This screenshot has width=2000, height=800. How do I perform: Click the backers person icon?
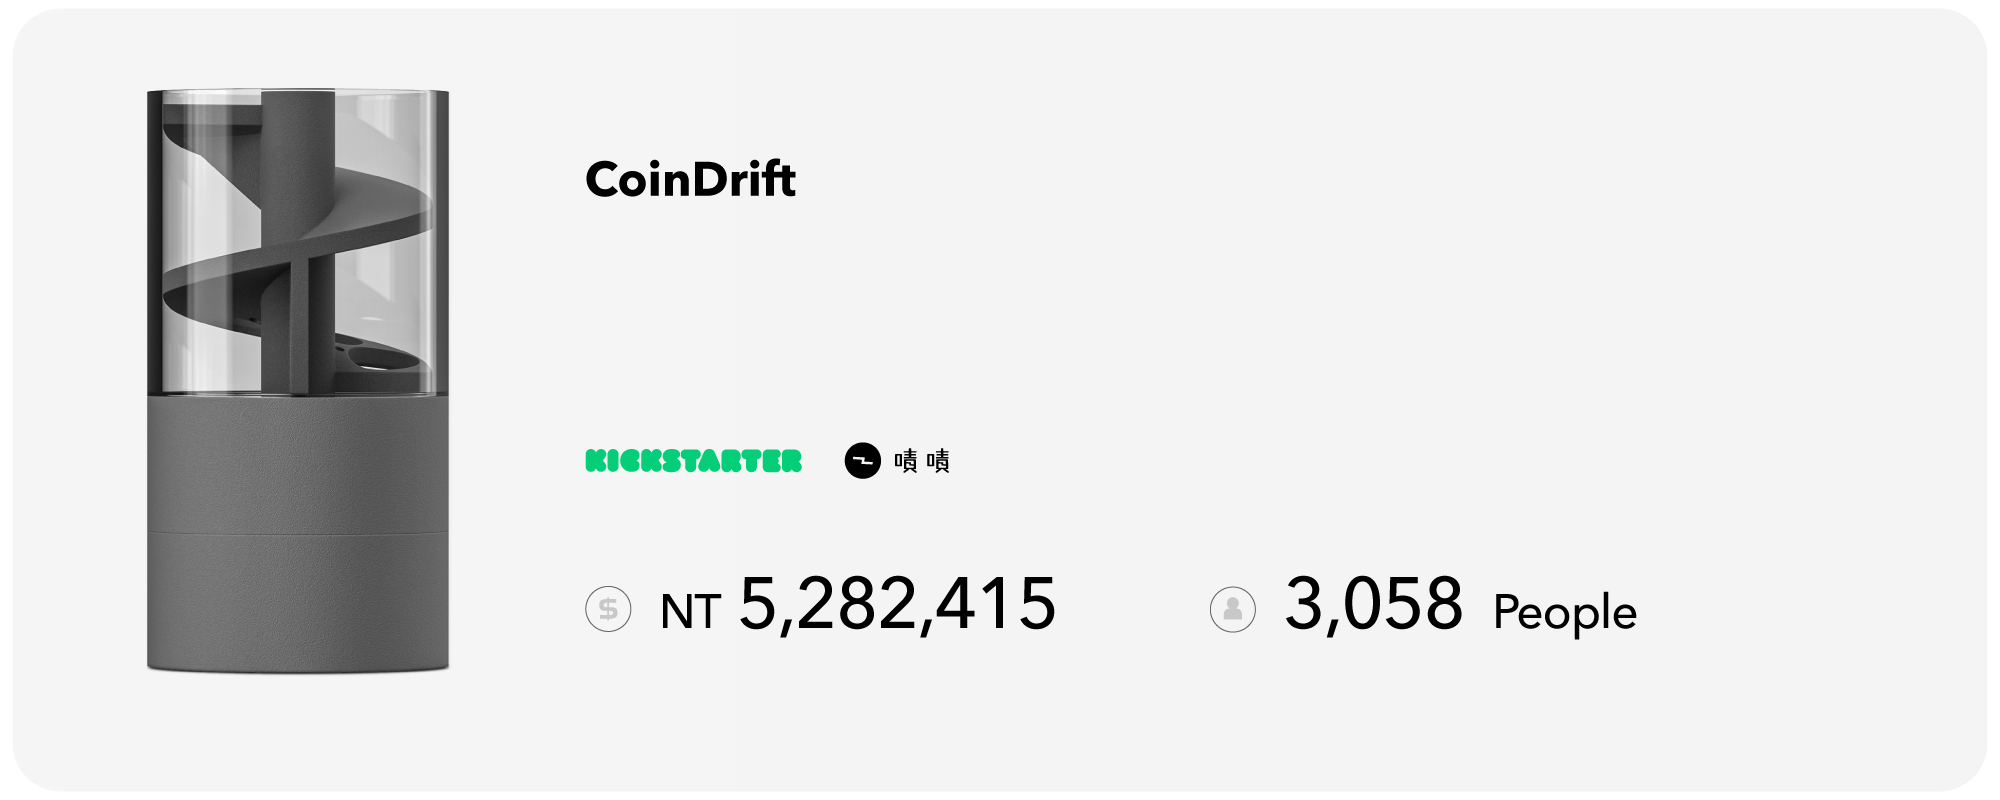[x=1232, y=609]
